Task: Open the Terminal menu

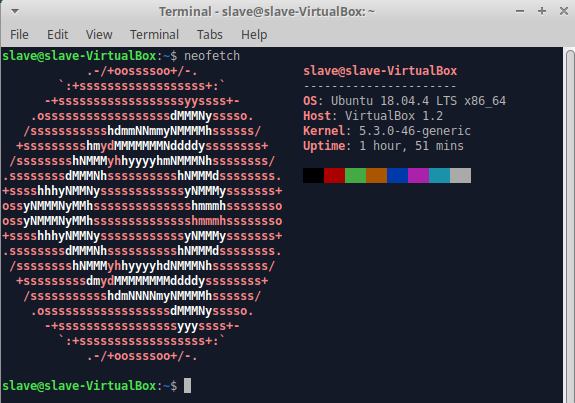Action: tap(154, 35)
